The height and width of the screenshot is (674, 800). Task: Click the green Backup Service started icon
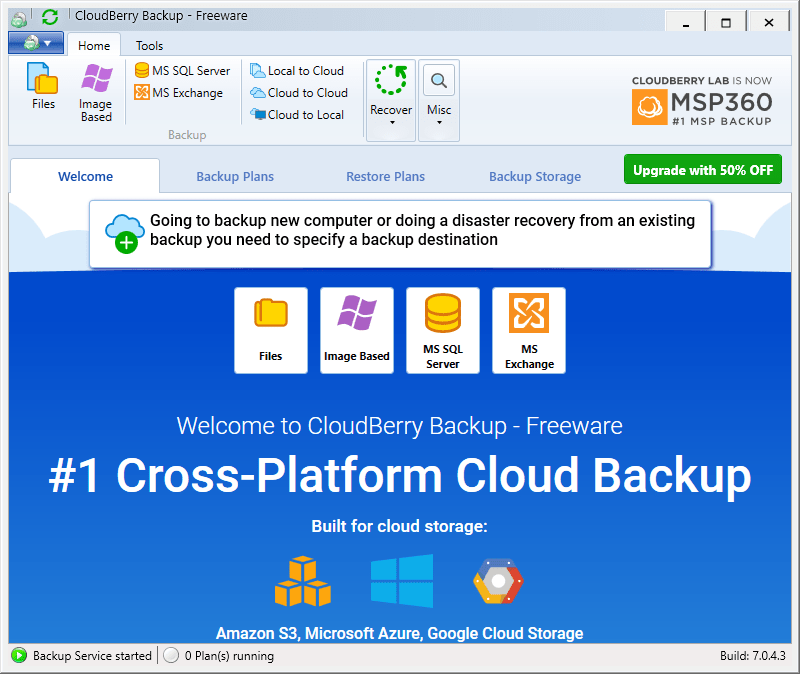point(19,656)
